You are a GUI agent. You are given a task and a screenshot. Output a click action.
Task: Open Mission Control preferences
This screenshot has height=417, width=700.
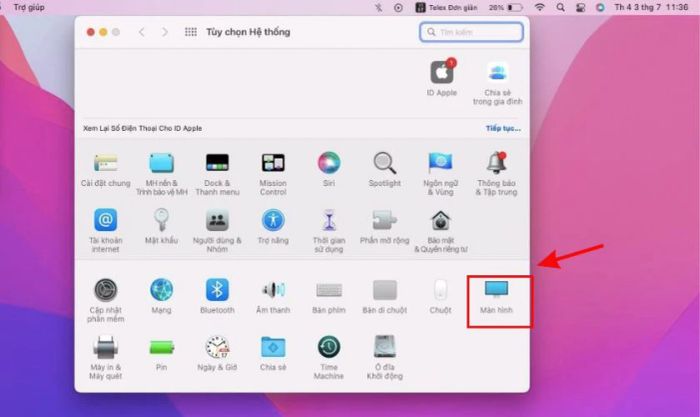tap(273, 174)
